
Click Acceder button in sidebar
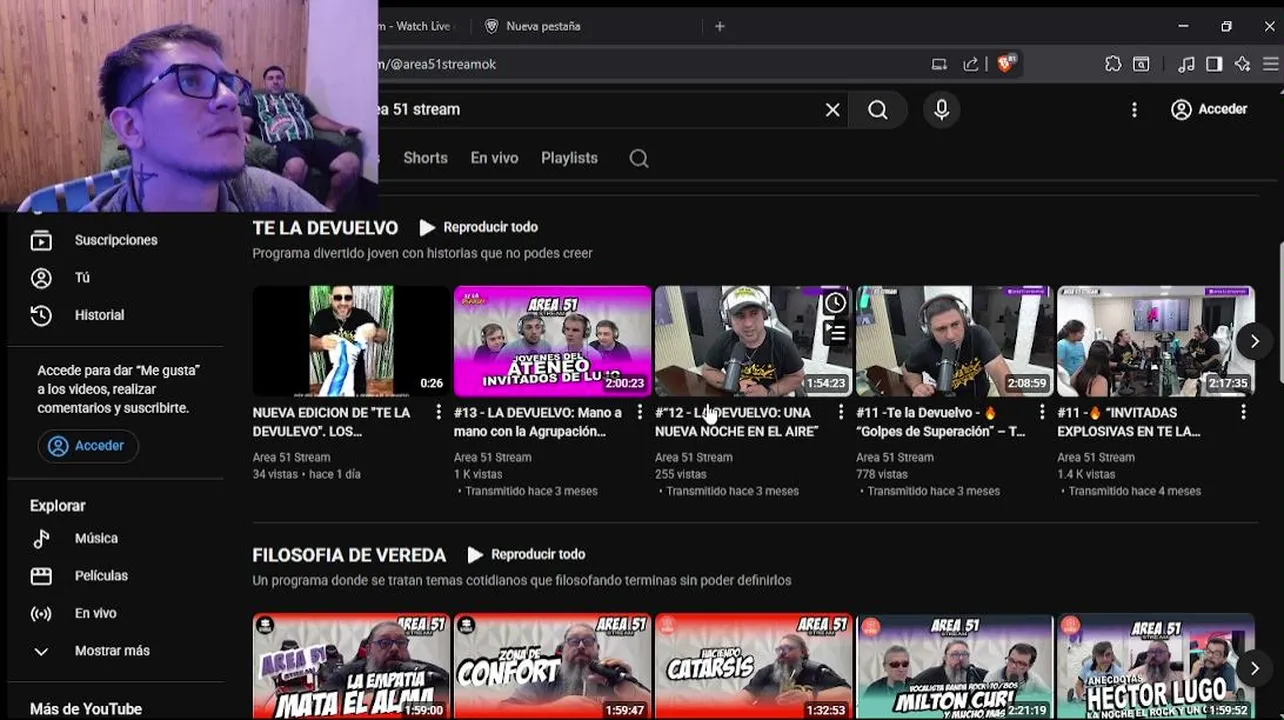click(x=88, y=446)
